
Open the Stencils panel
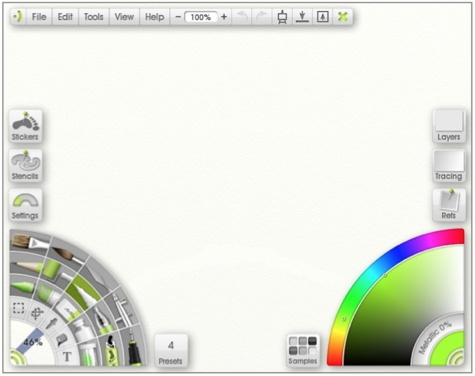(x=25, y=166)
